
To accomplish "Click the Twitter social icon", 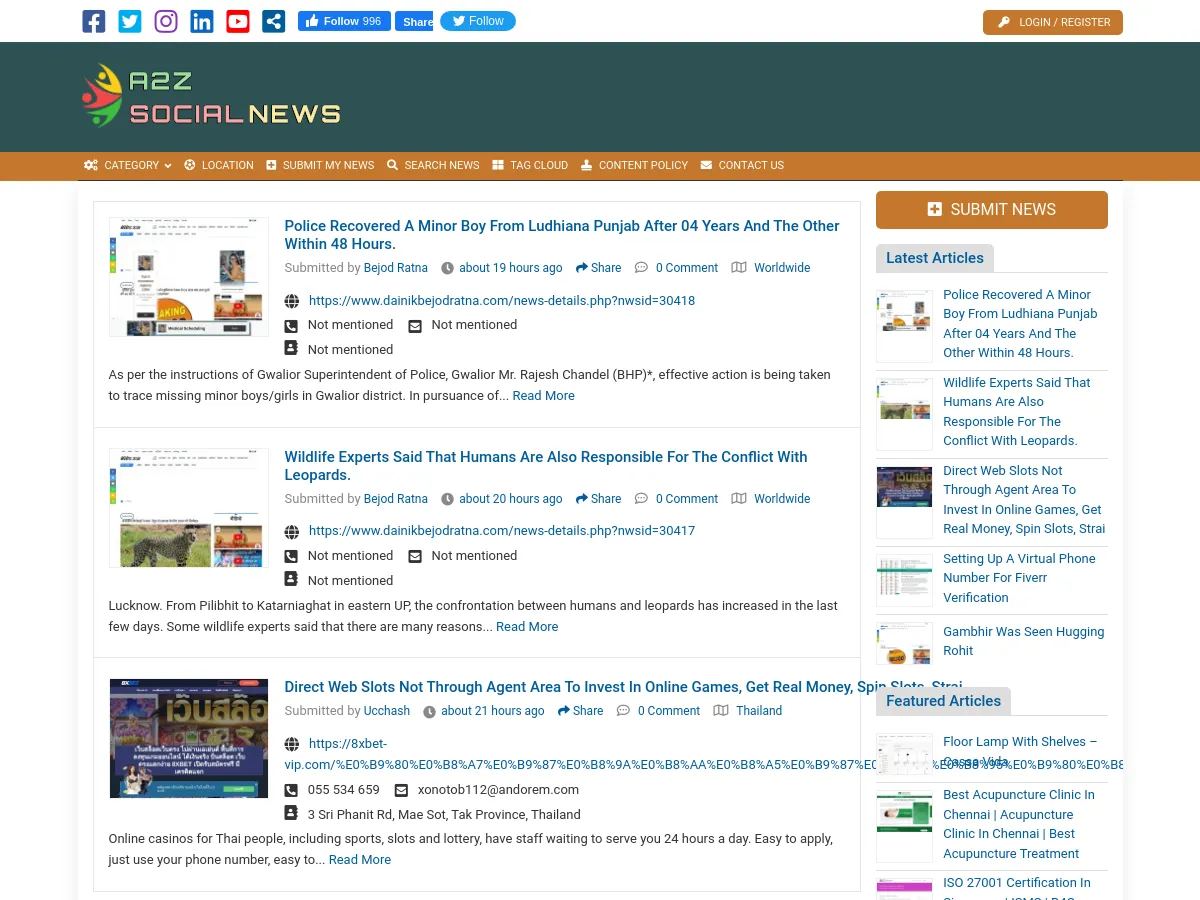I will coord(129,21).
